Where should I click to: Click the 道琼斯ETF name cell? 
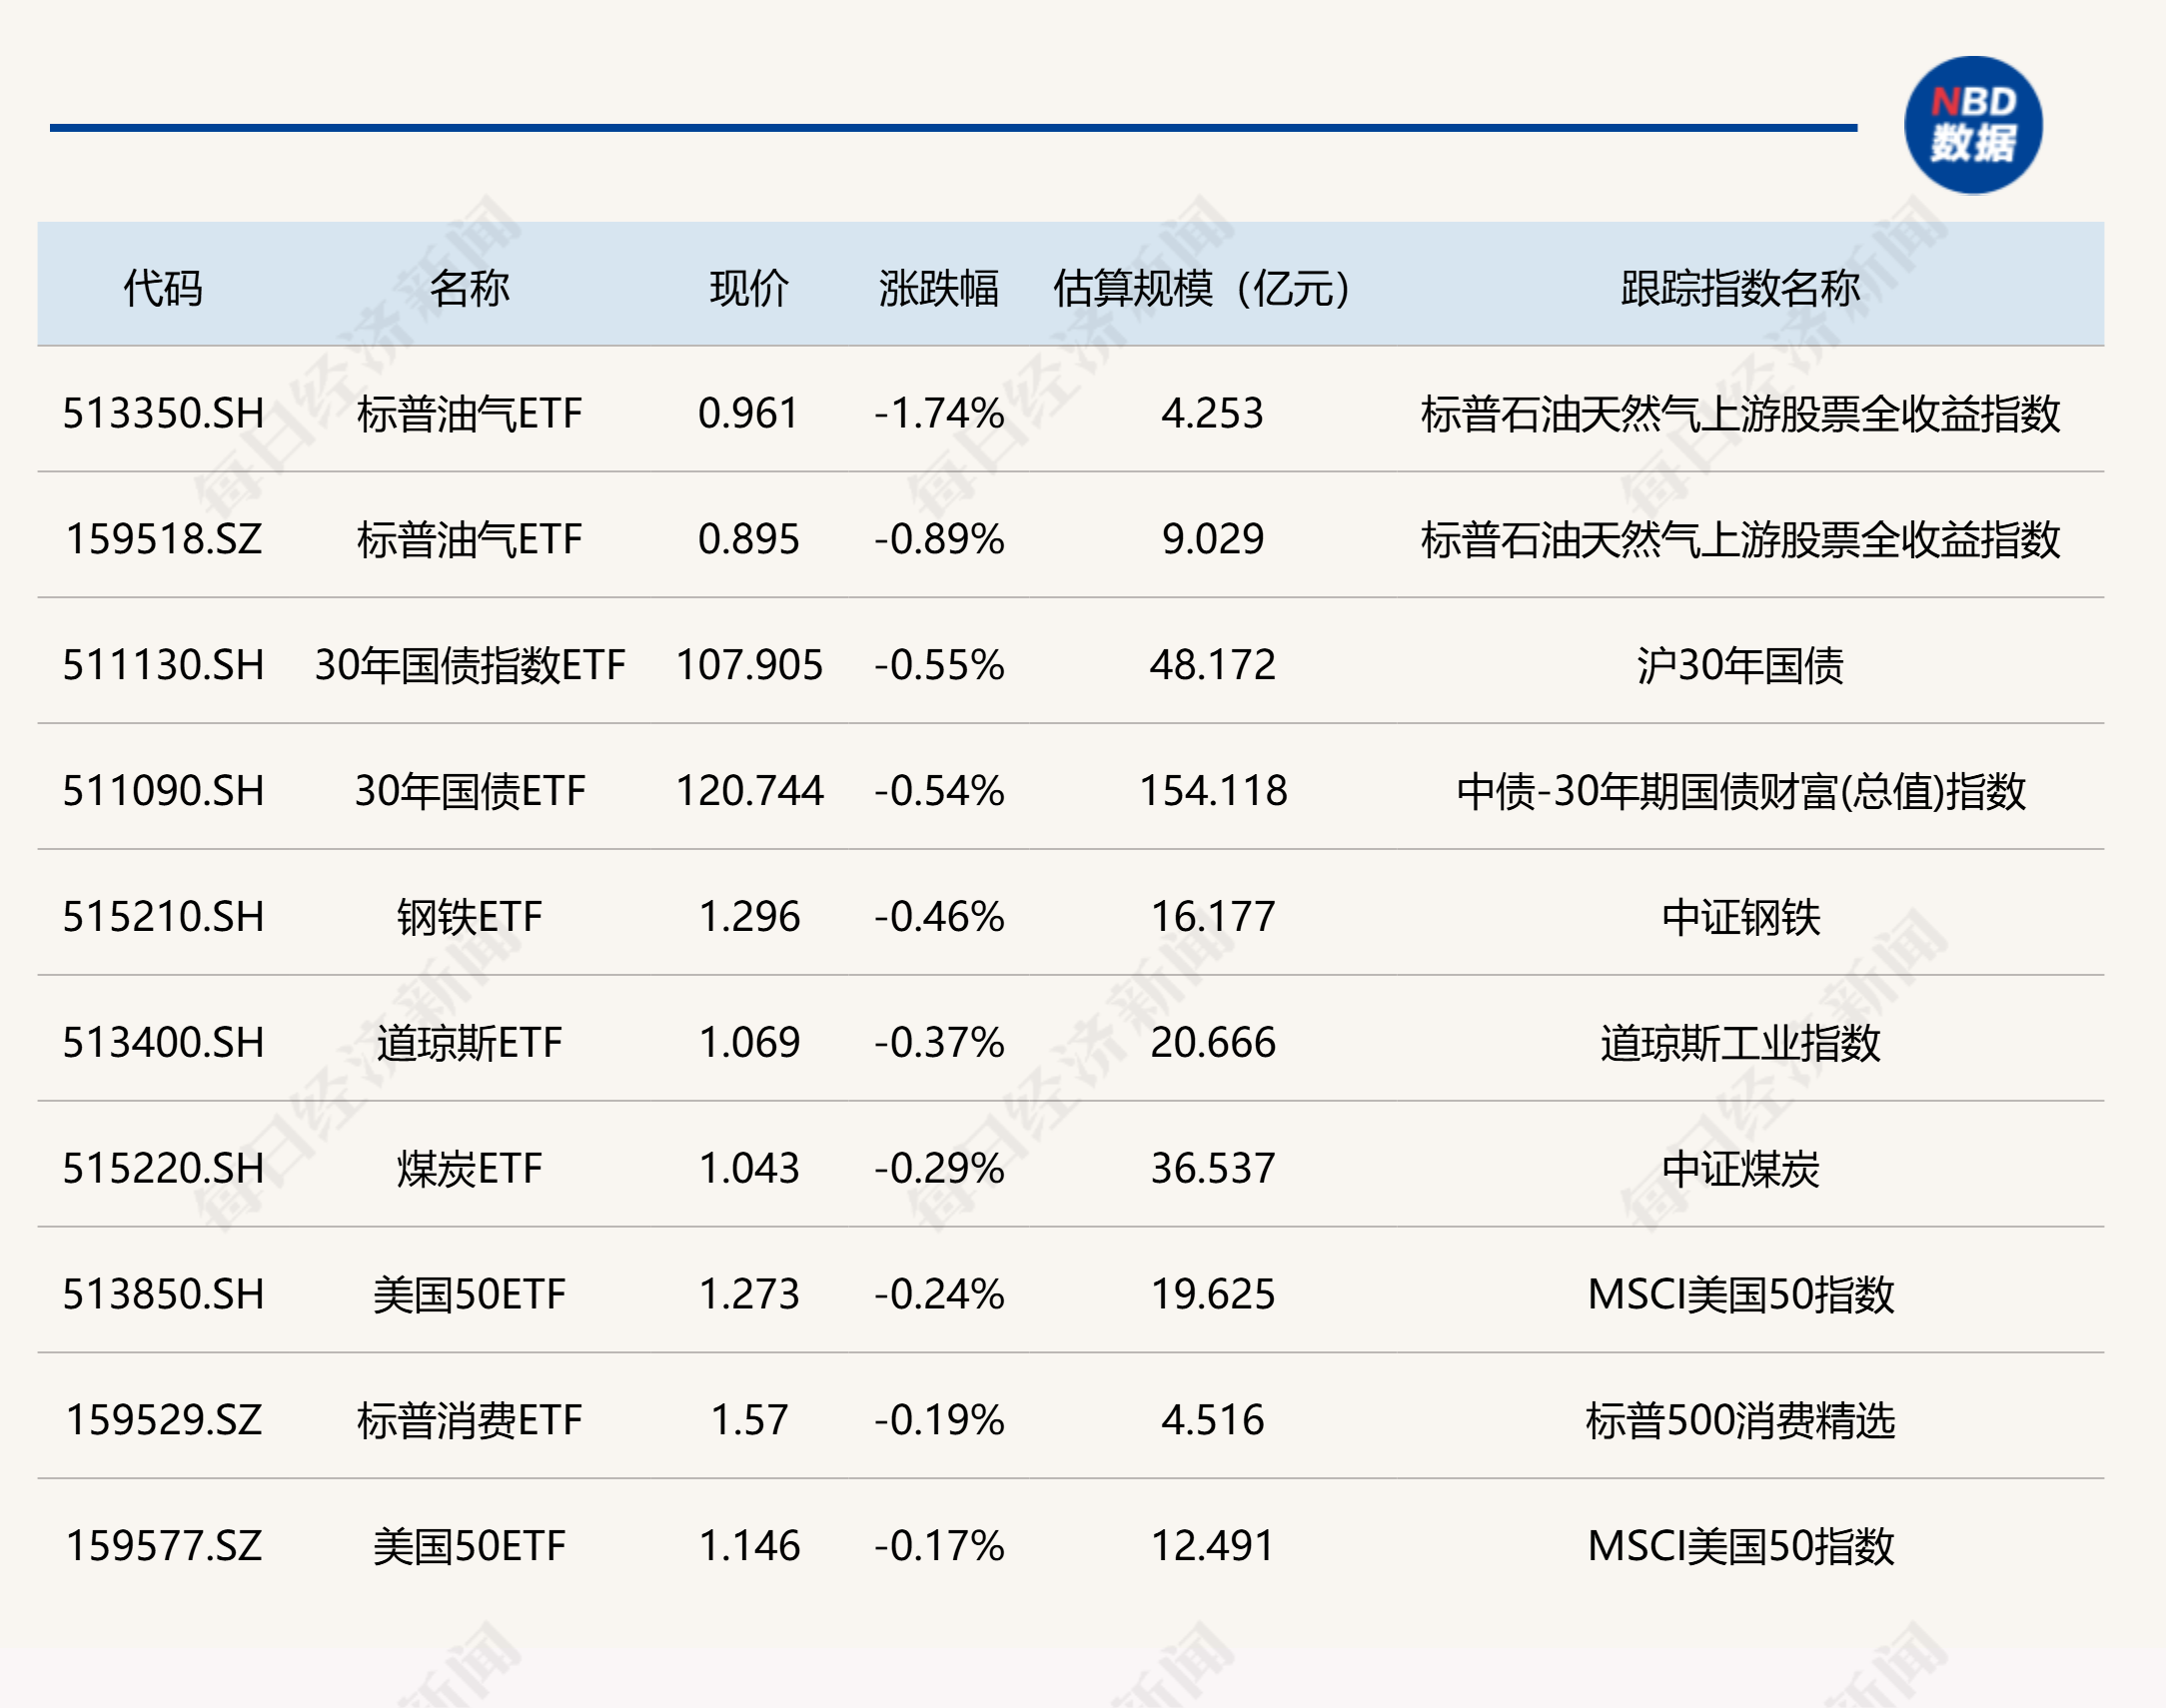point(469,1043)
